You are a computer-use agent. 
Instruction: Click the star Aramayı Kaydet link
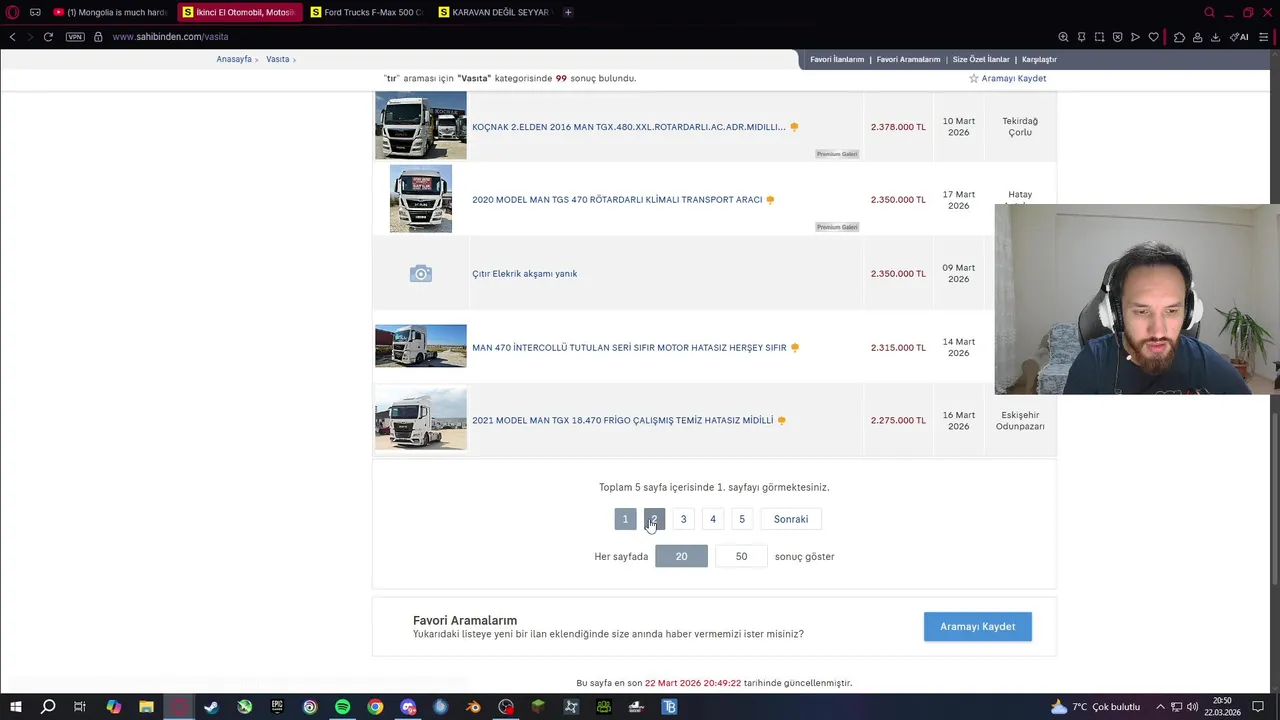coord(1007,78)
